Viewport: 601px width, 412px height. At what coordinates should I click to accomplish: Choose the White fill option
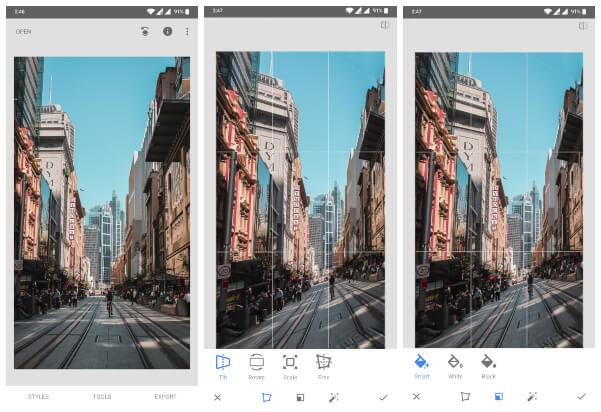point(455,367)
